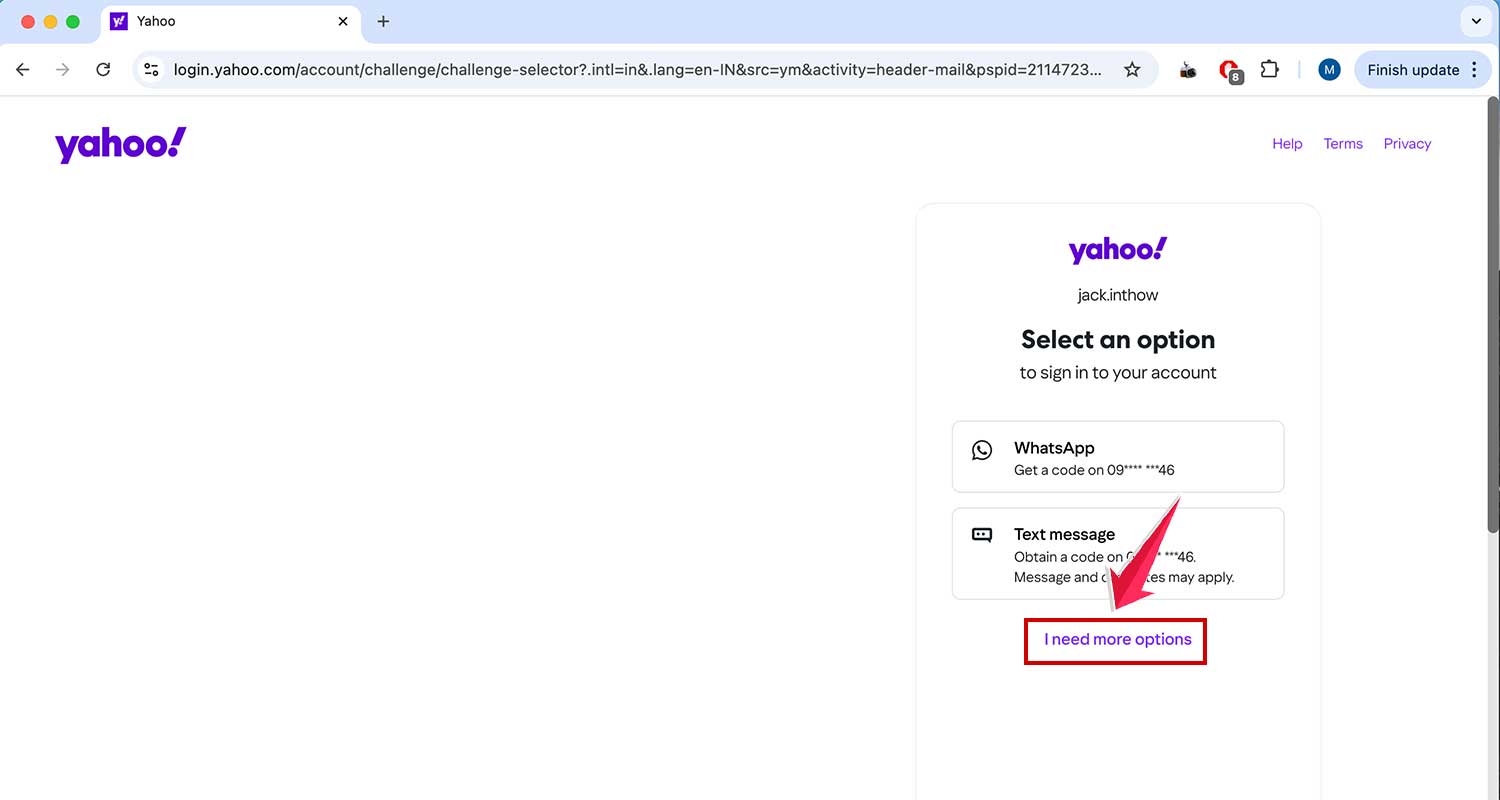Open the Help link

tap(1287, 143)
